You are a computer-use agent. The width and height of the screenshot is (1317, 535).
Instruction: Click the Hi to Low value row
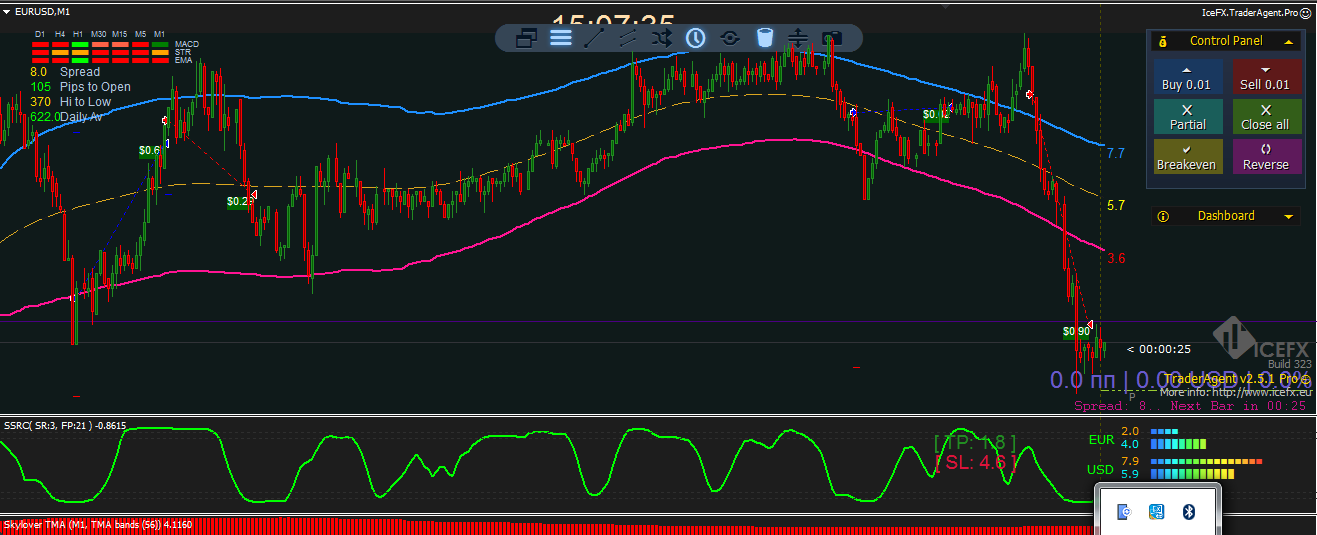click(70, 102)
